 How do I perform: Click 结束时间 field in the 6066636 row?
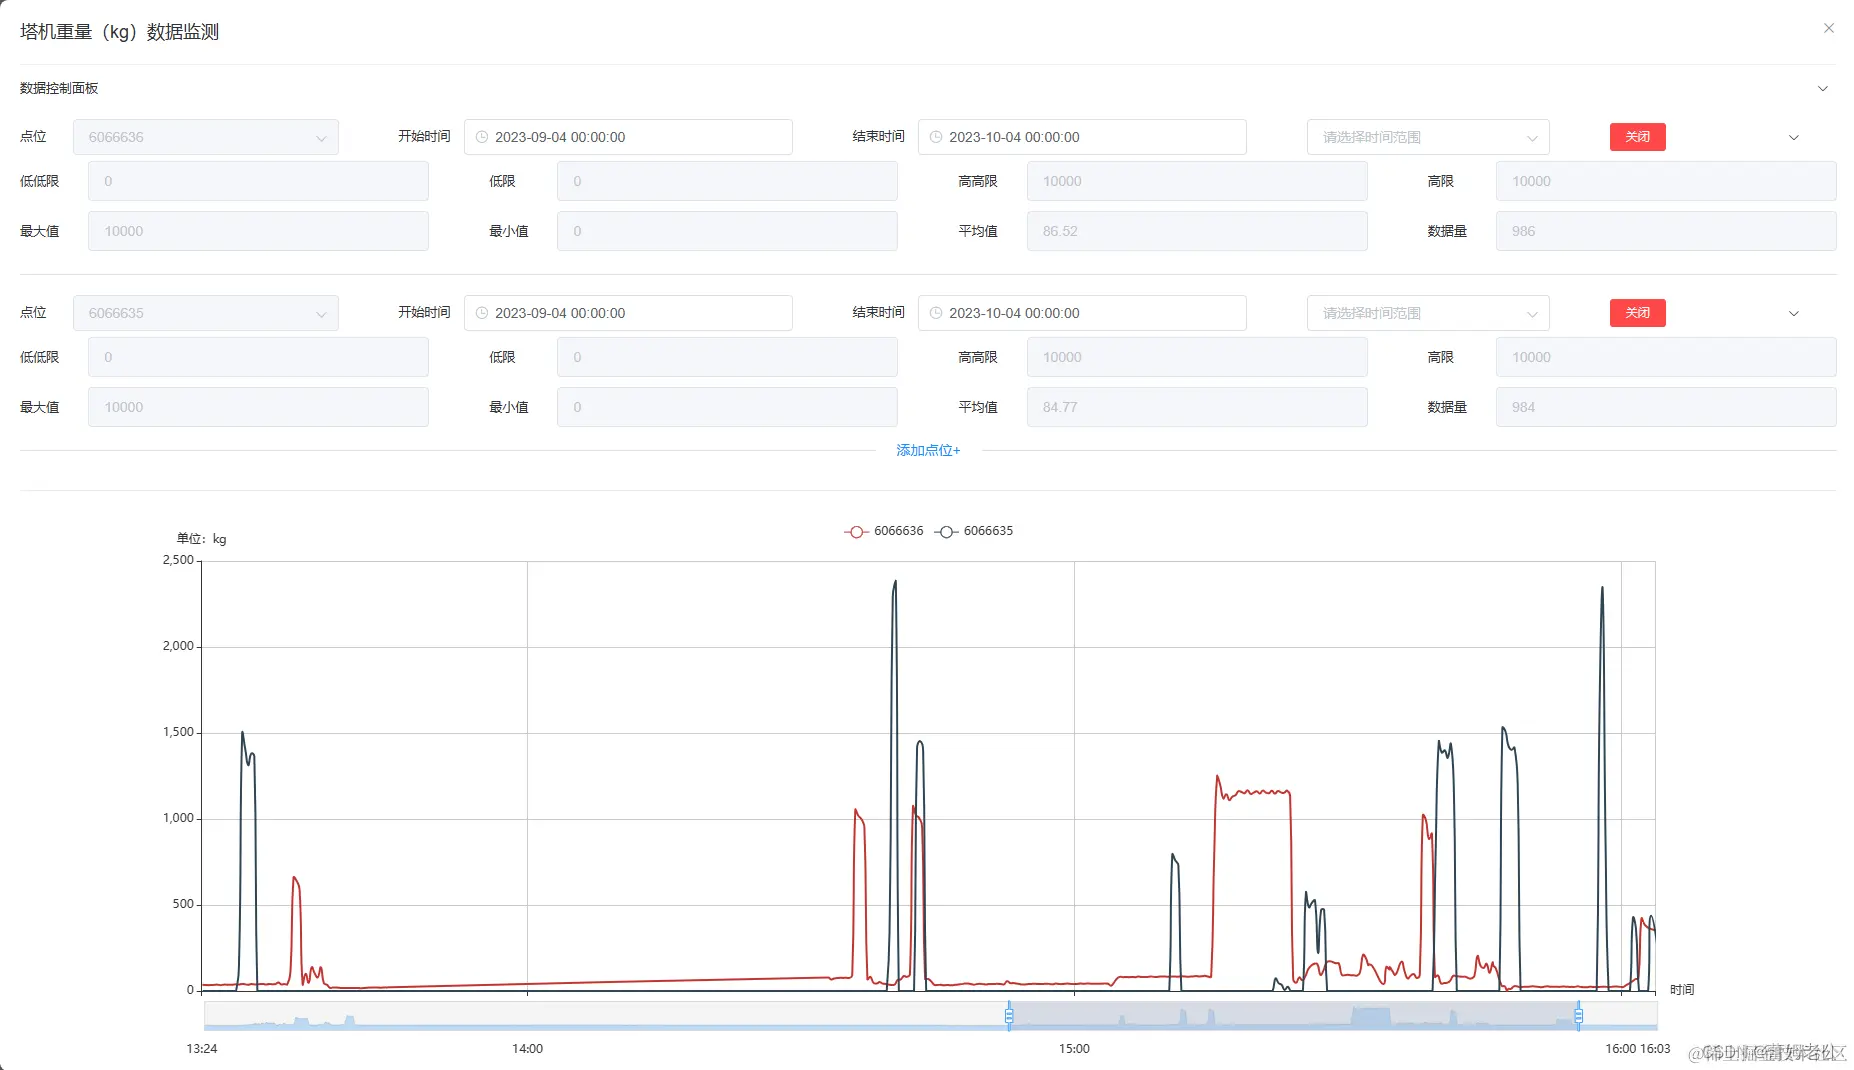1082,137
